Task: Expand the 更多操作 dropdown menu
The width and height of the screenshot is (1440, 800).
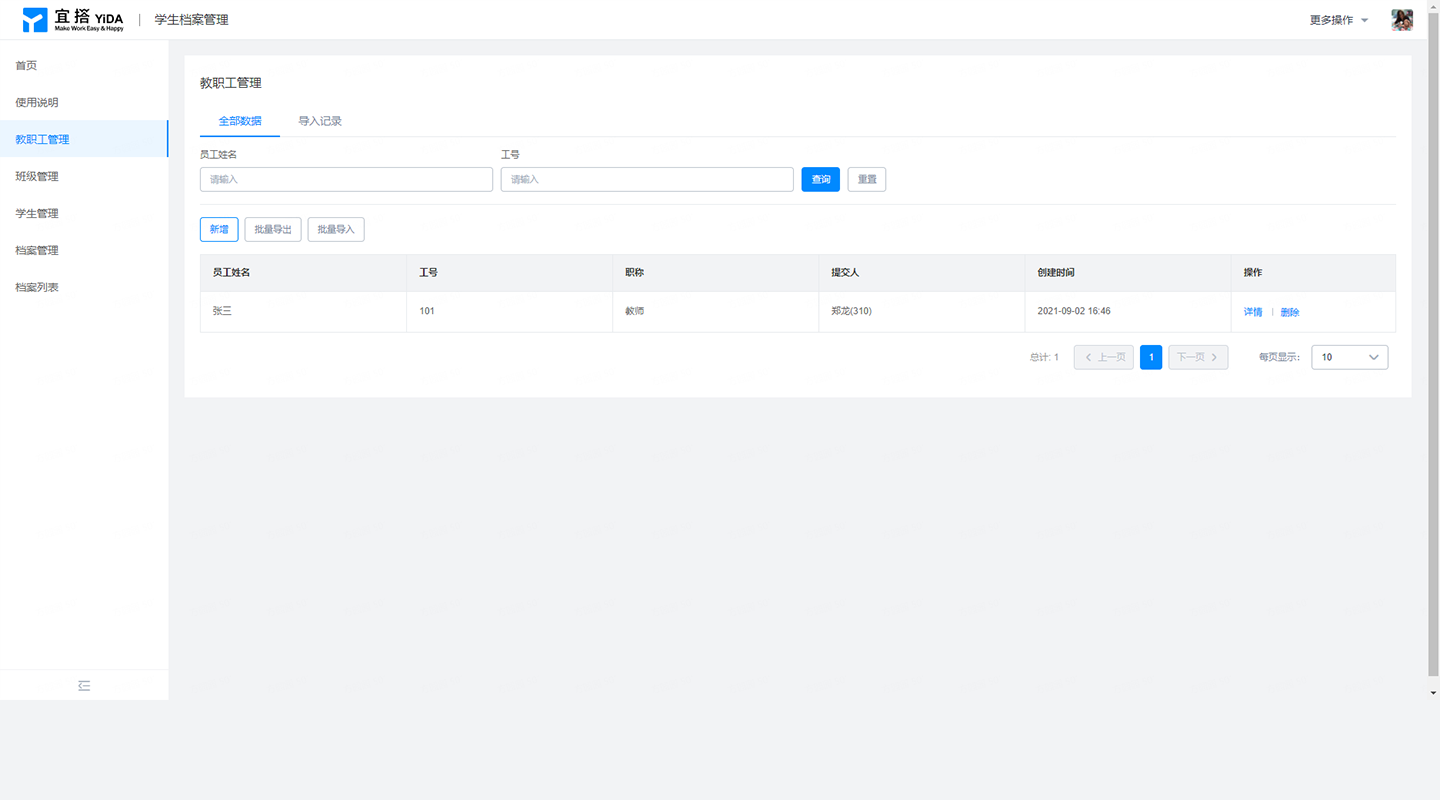Action: coord(1339,20)
